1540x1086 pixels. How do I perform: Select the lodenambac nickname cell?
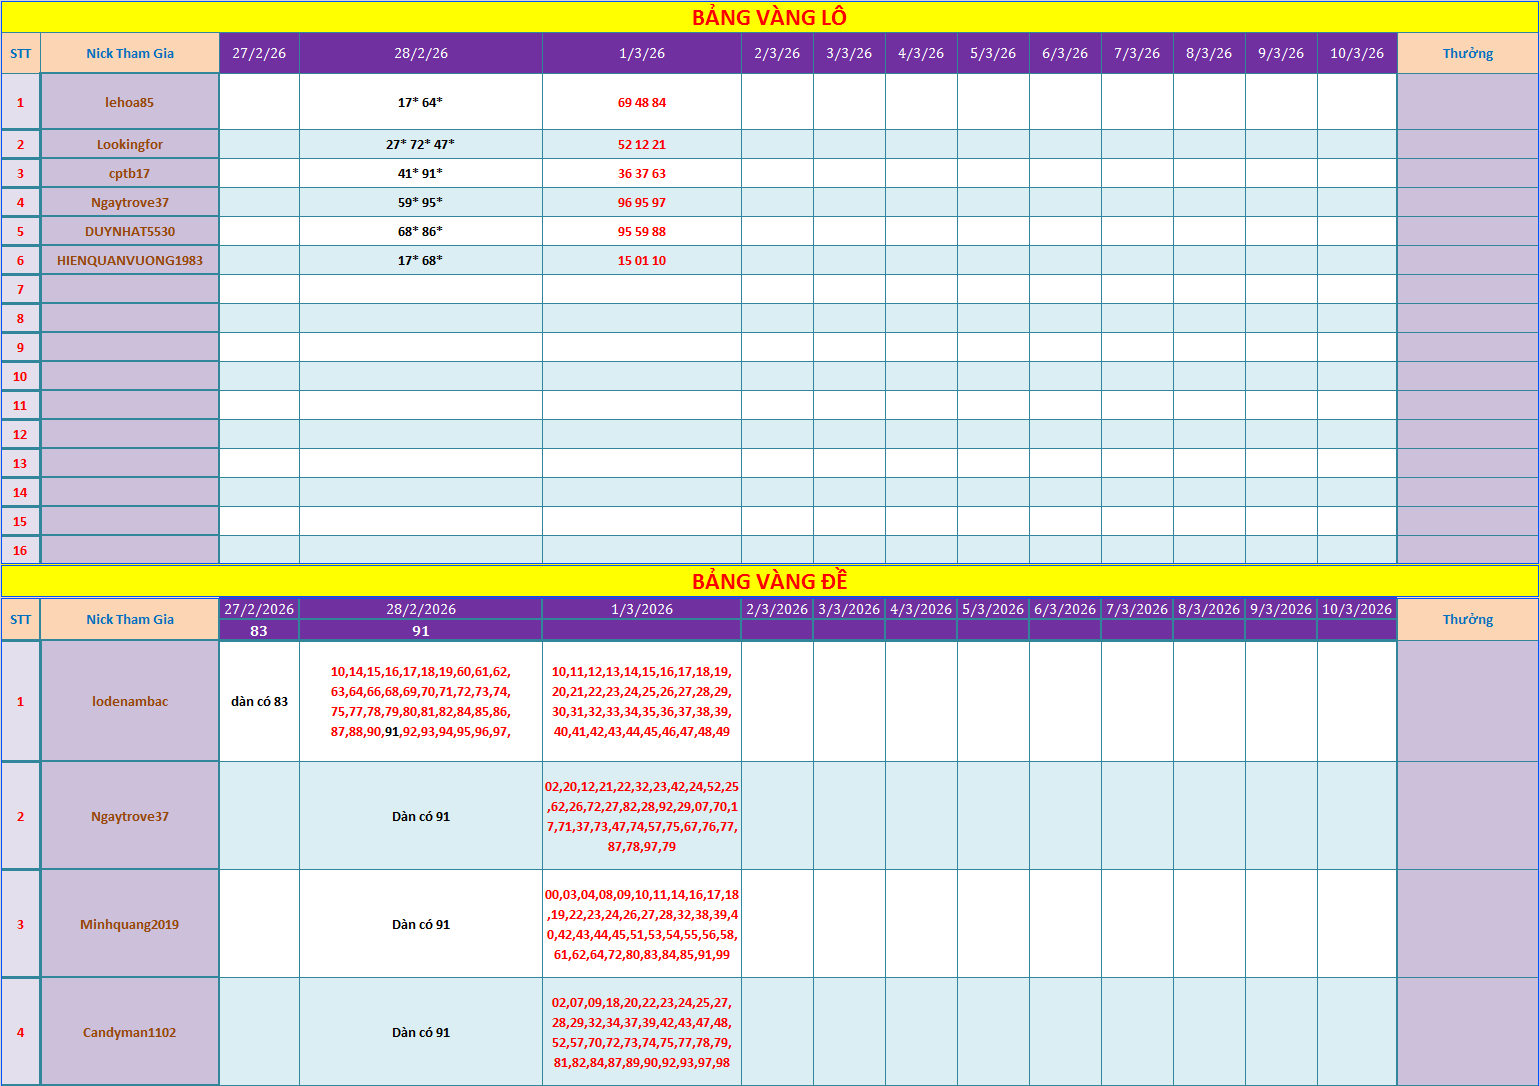tap(129, 701)
